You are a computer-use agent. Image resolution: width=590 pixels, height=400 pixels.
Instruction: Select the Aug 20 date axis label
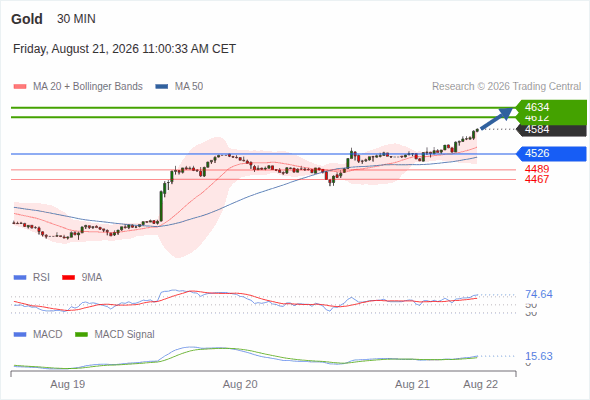click(x=240, y=384)
